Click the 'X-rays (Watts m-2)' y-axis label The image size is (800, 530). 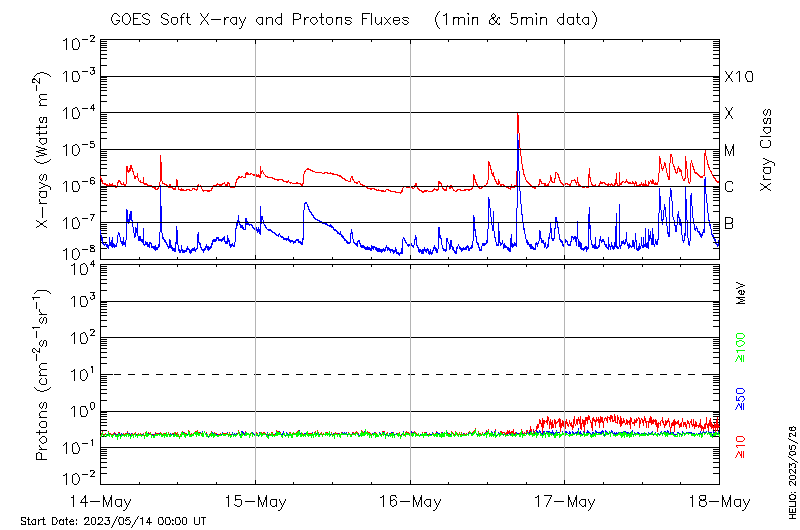coord(44,148)
